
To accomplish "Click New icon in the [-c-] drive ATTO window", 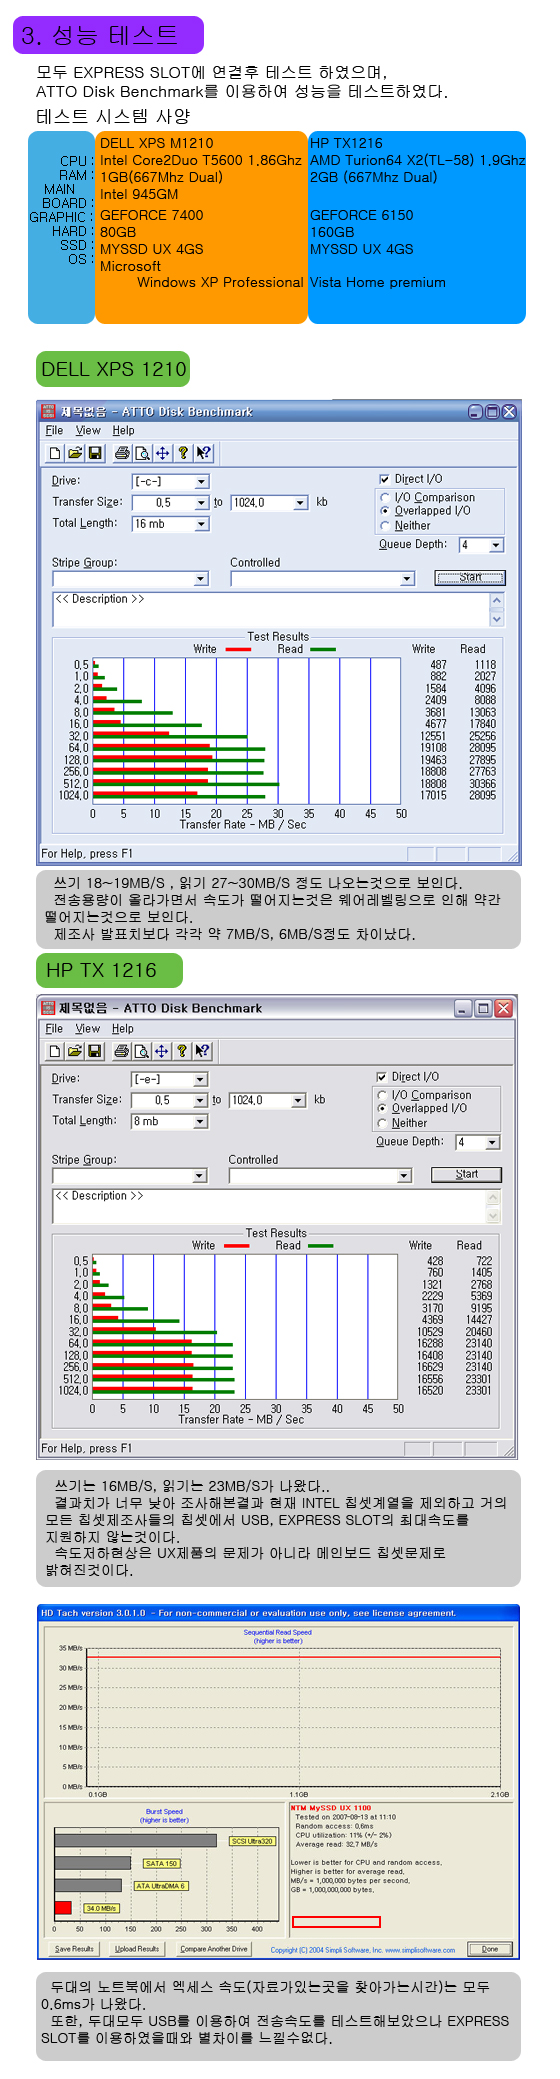I will (x=56, y=453).
